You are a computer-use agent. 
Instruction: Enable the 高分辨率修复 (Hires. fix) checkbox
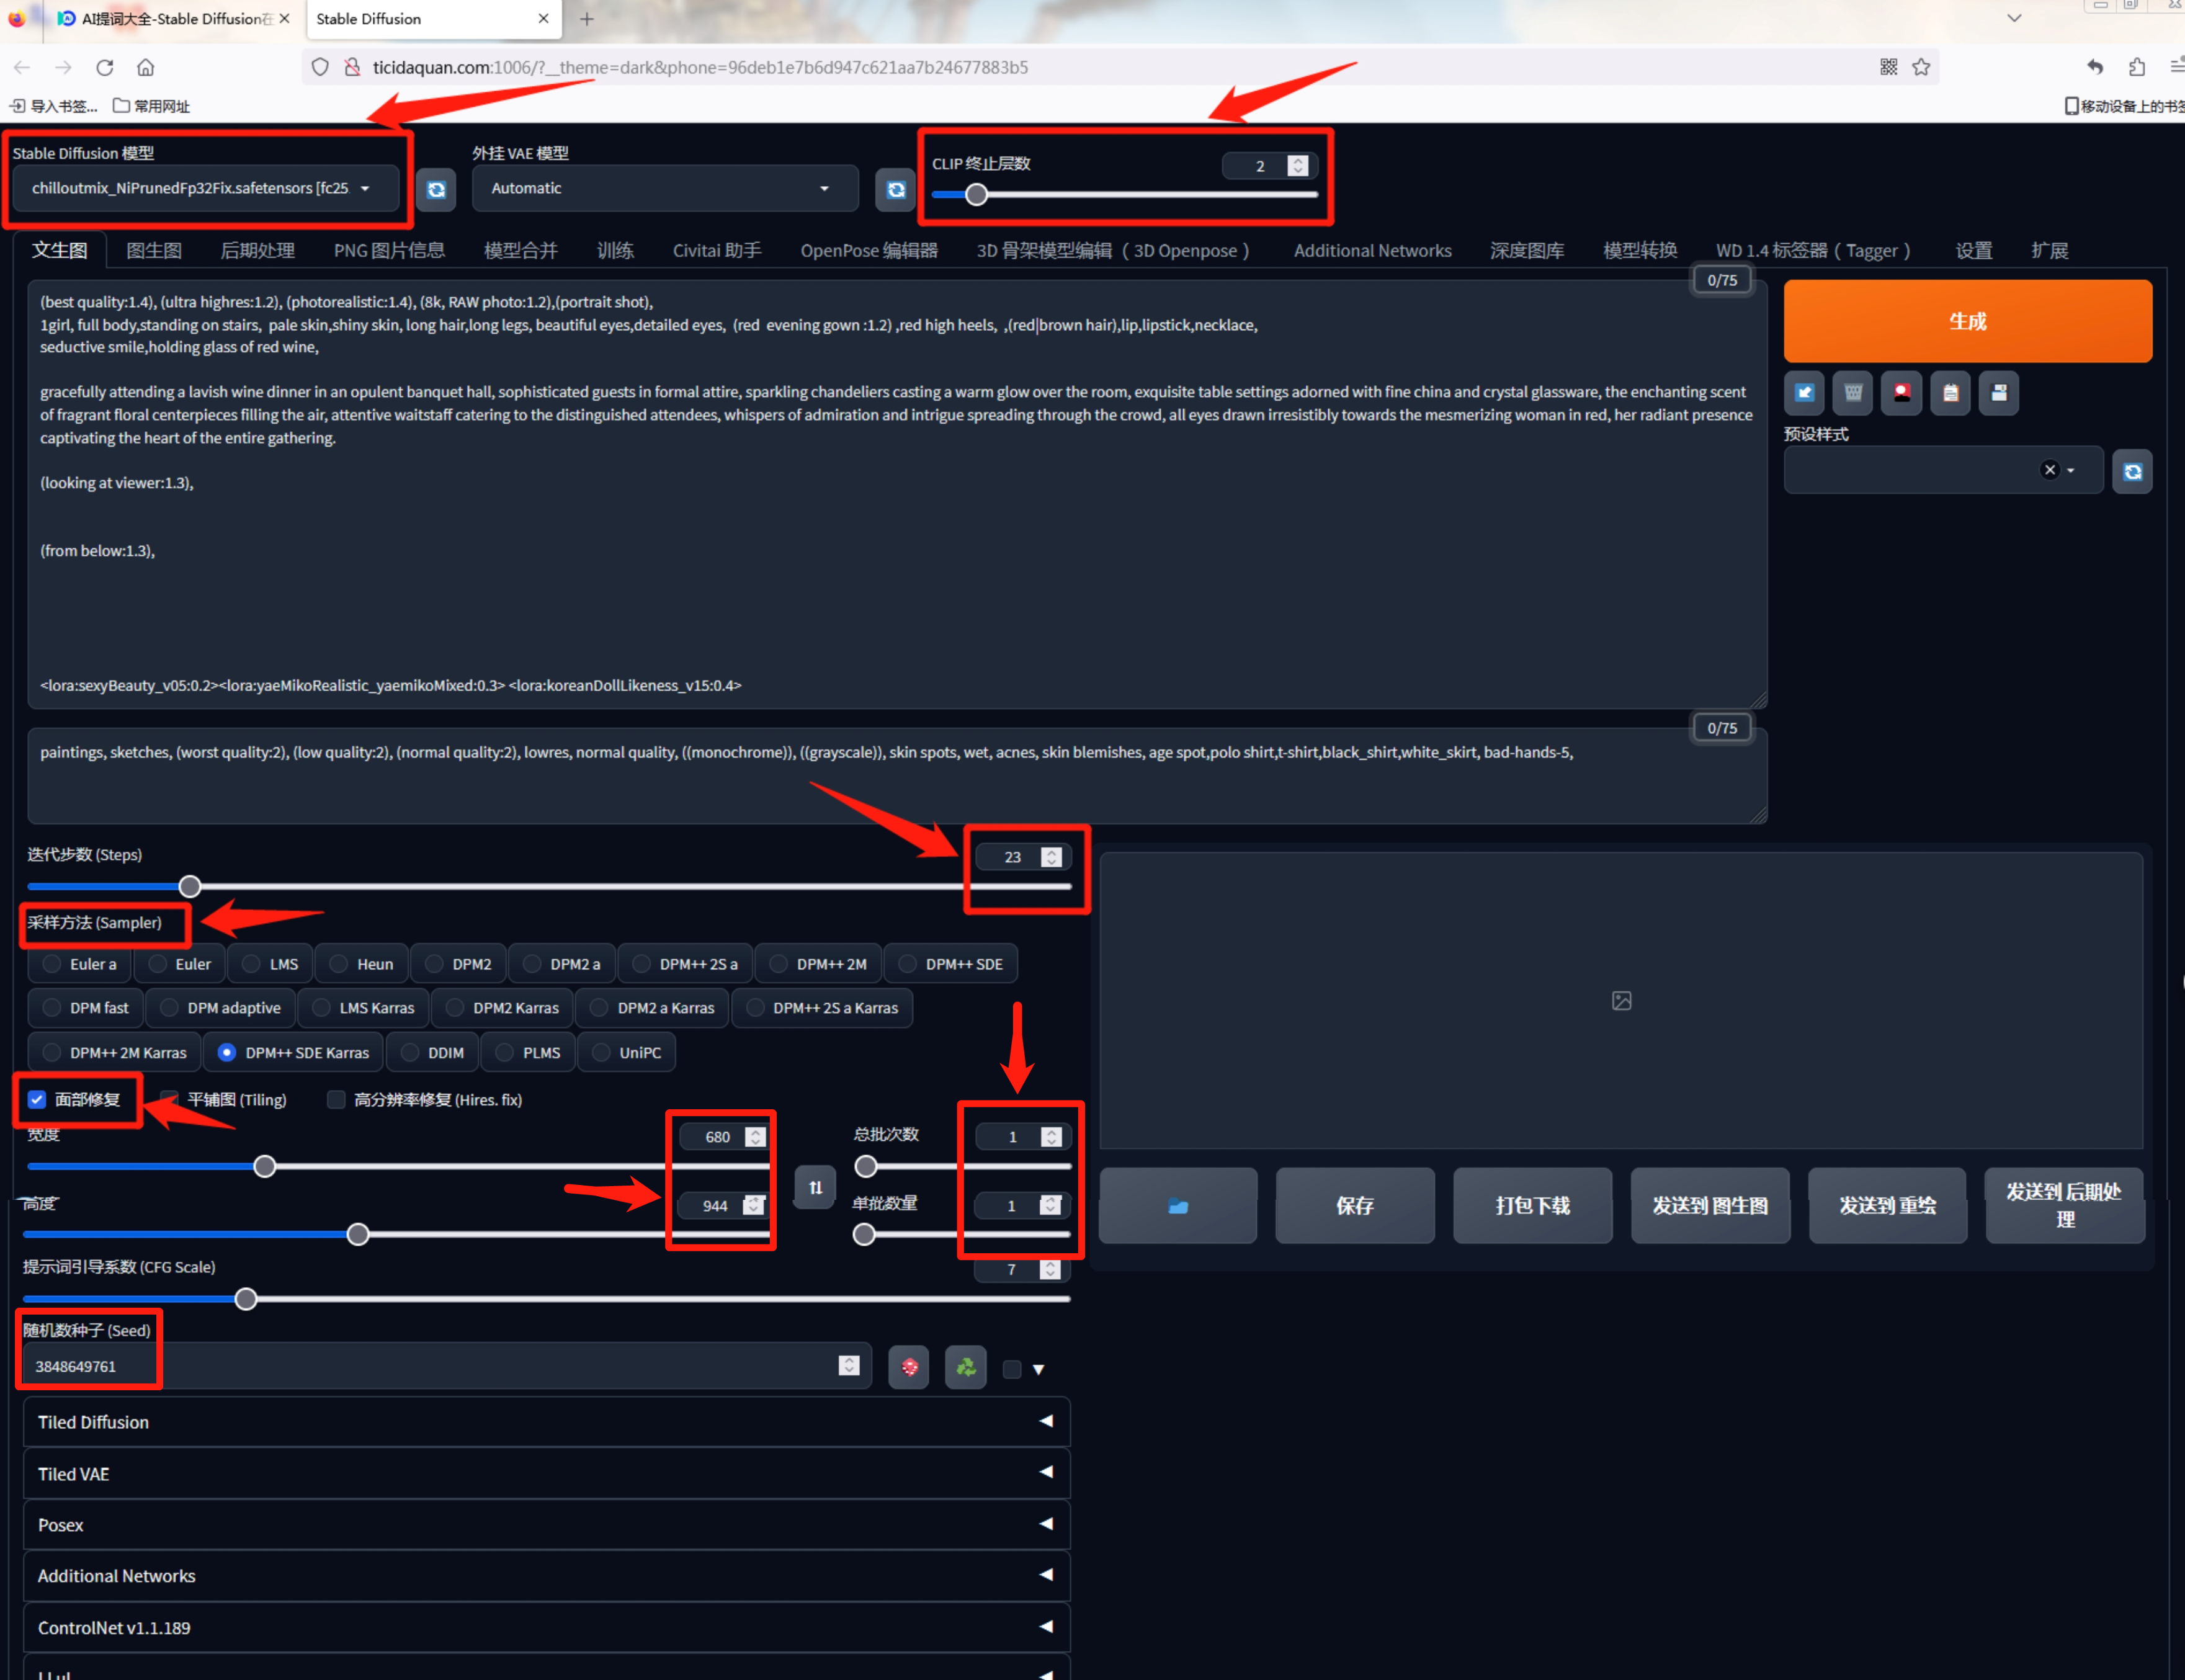click(336, 1100)
